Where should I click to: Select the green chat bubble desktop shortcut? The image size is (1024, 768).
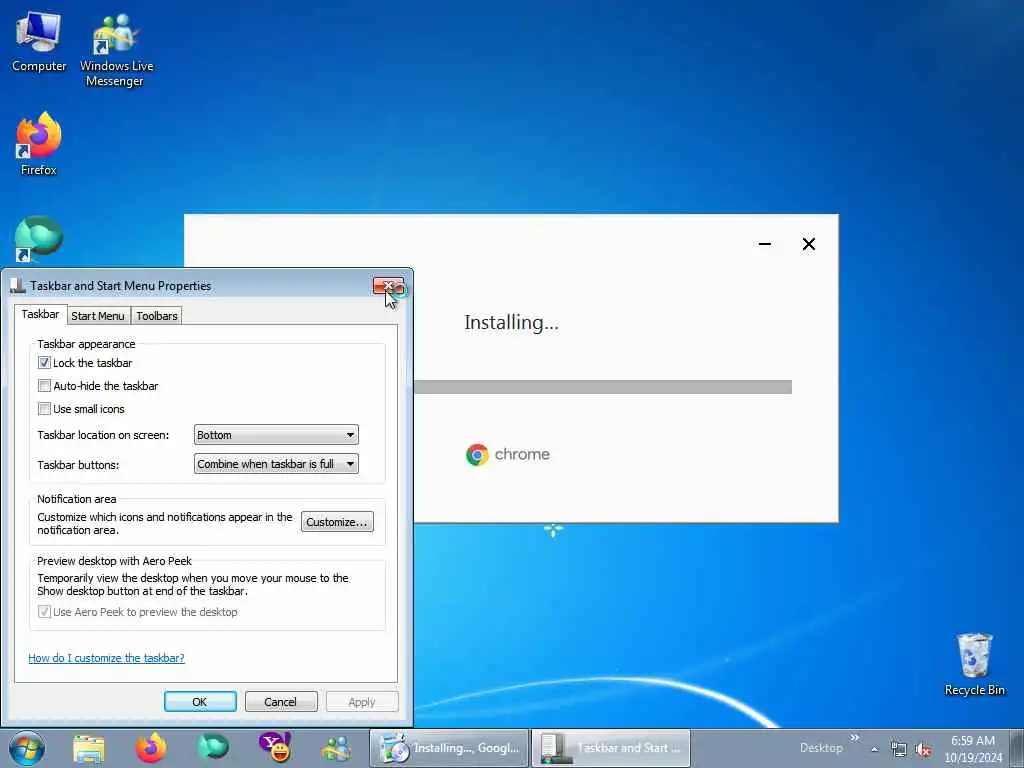(x=39, y=238)
